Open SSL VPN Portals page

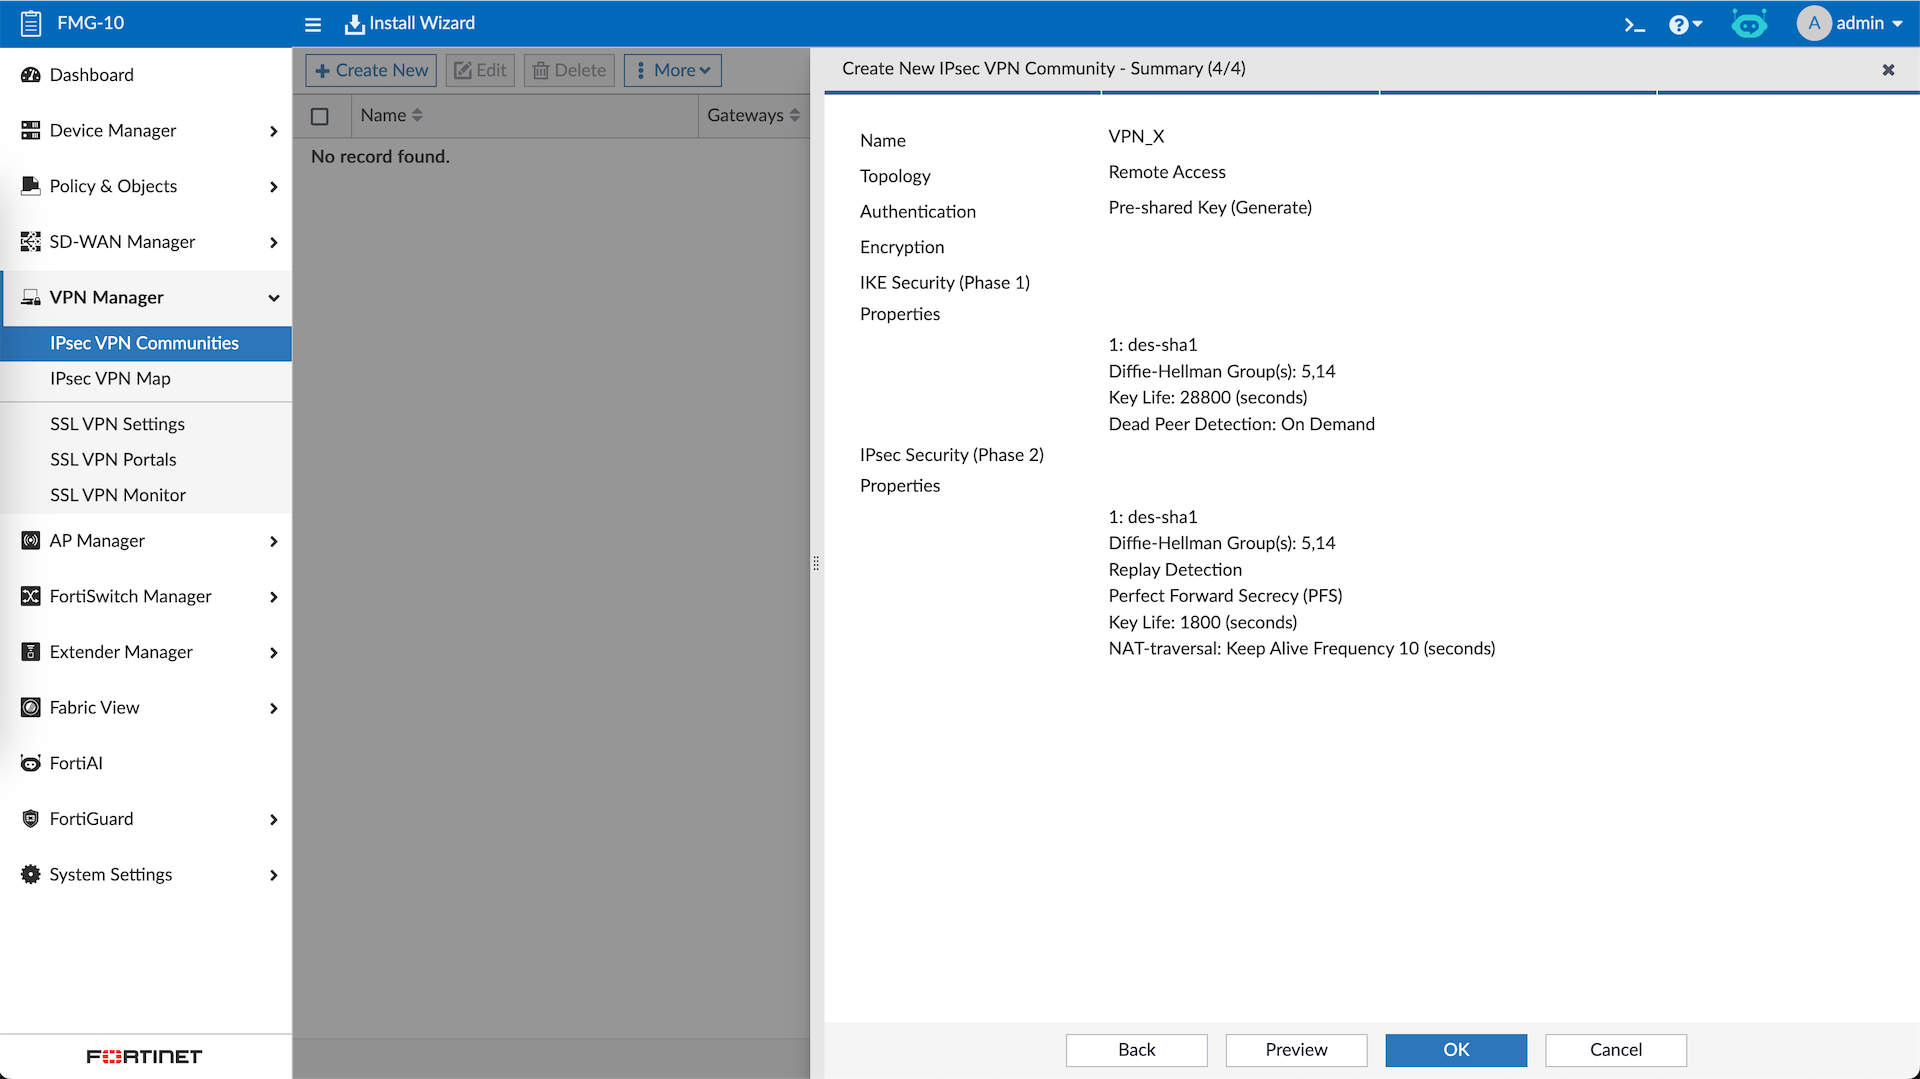[x=113, y=459]
